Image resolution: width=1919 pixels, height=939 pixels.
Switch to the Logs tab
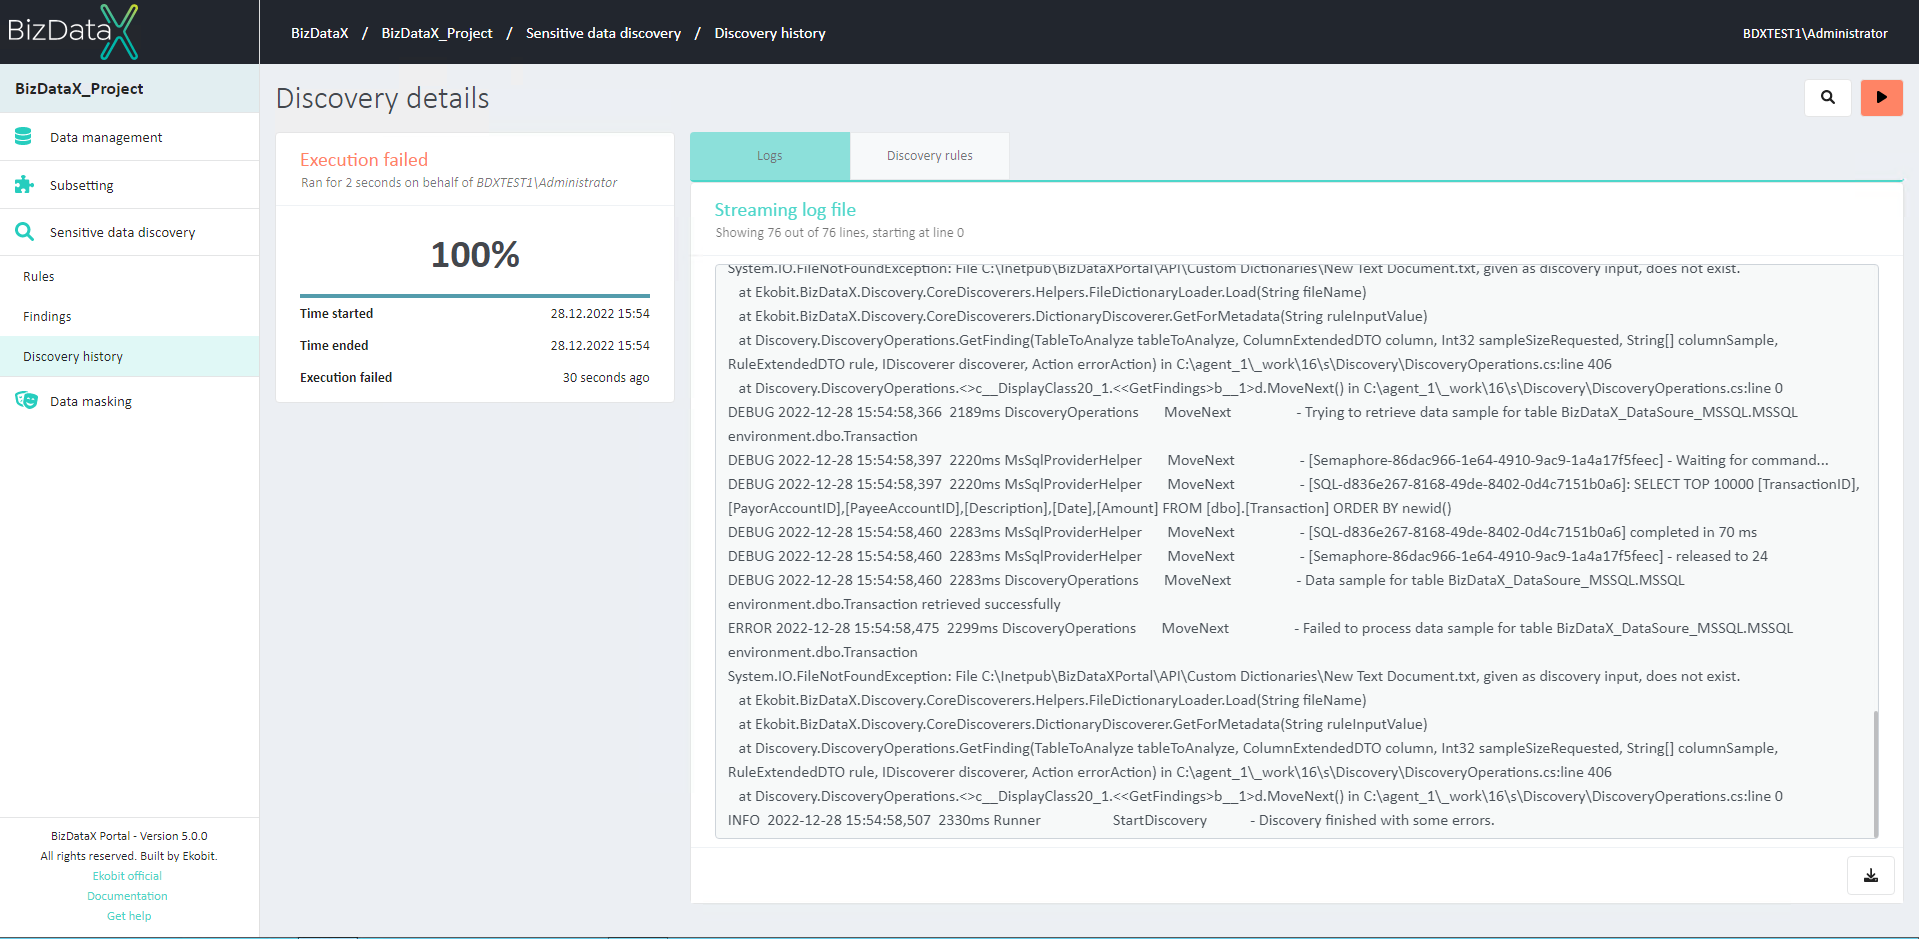[770, 156]
